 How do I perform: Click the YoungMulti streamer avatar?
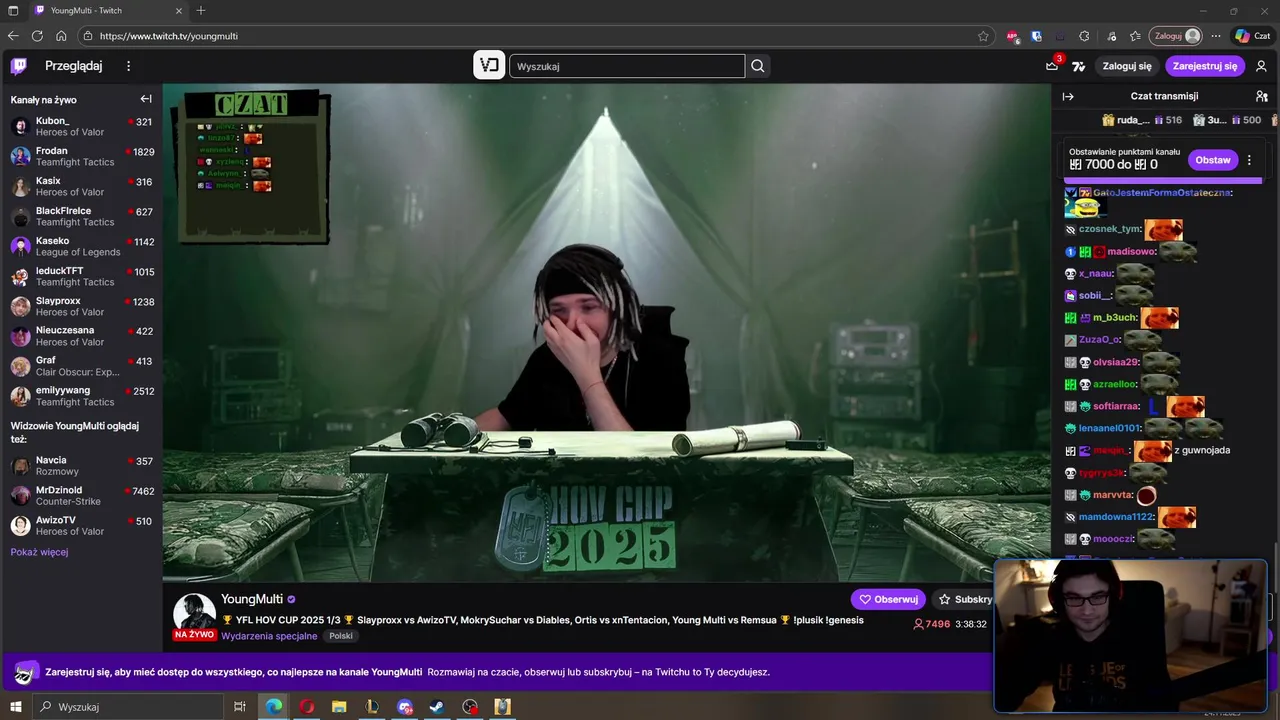(195, 614)
